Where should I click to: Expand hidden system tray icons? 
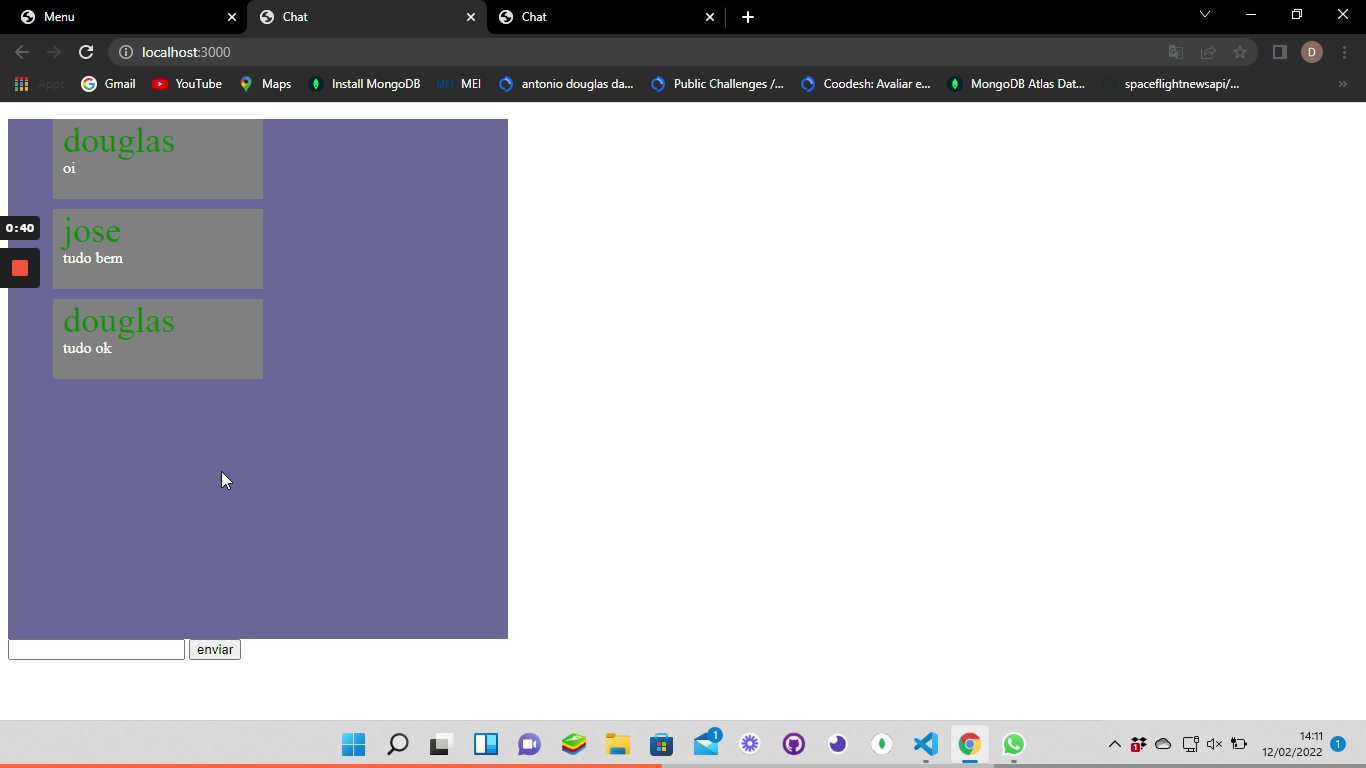[1114, 744]
